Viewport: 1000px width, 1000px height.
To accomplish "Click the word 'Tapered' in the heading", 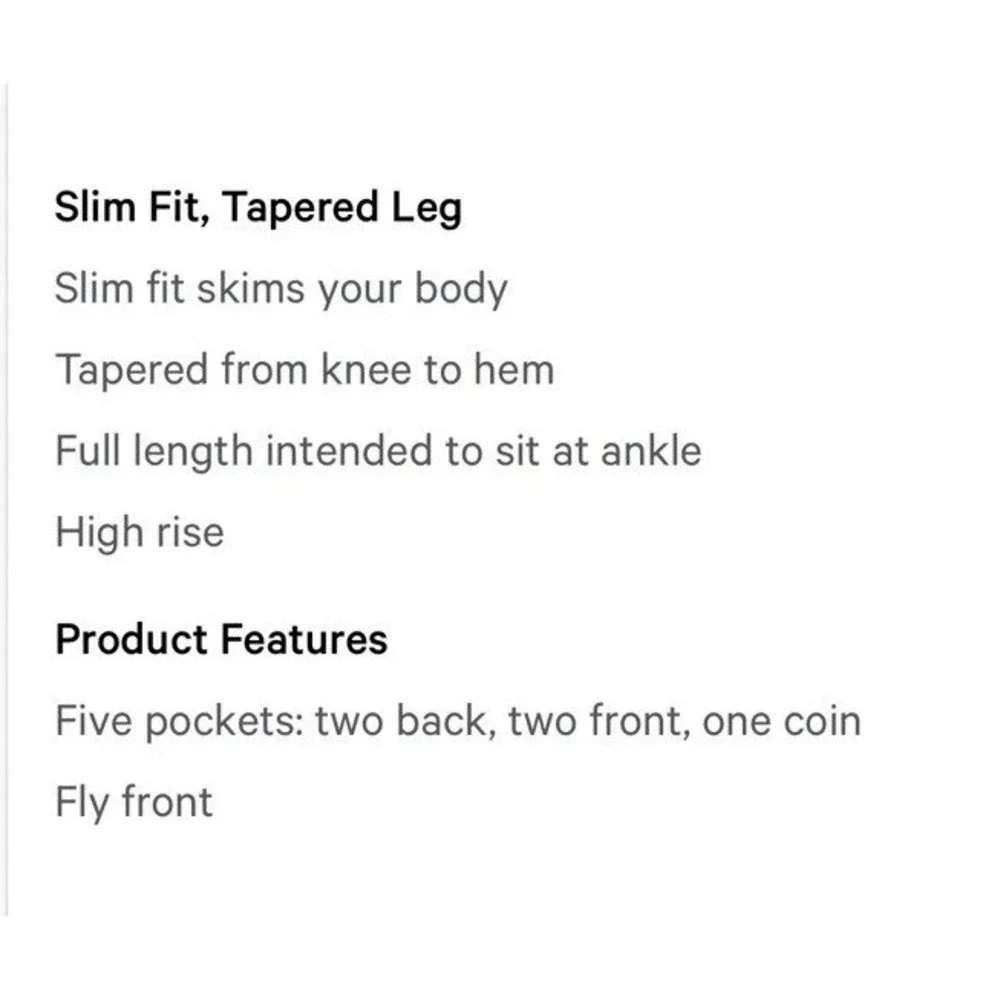I will [x=300, y=209].
